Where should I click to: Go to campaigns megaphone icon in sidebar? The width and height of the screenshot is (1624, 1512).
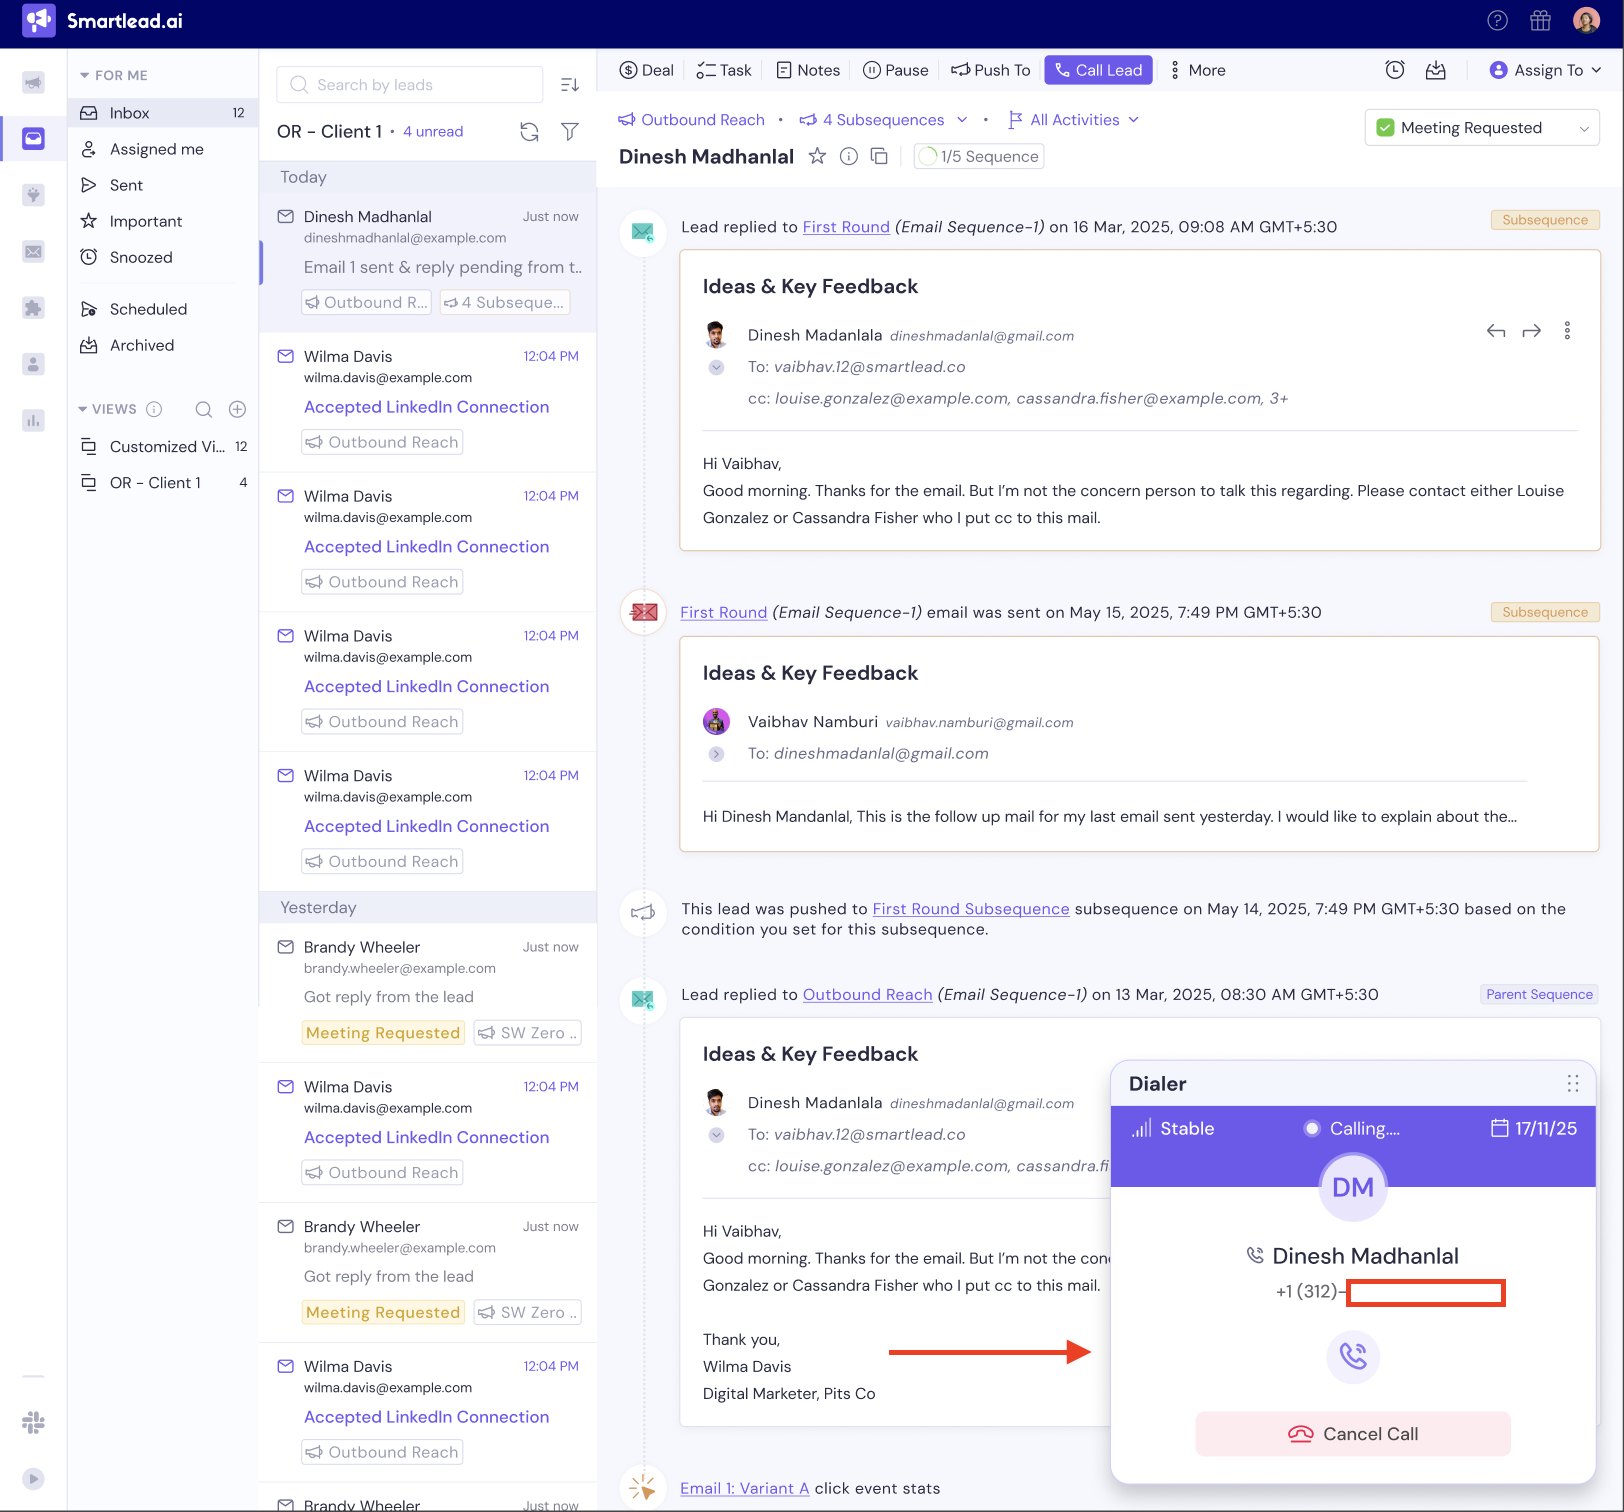point(33,82)
